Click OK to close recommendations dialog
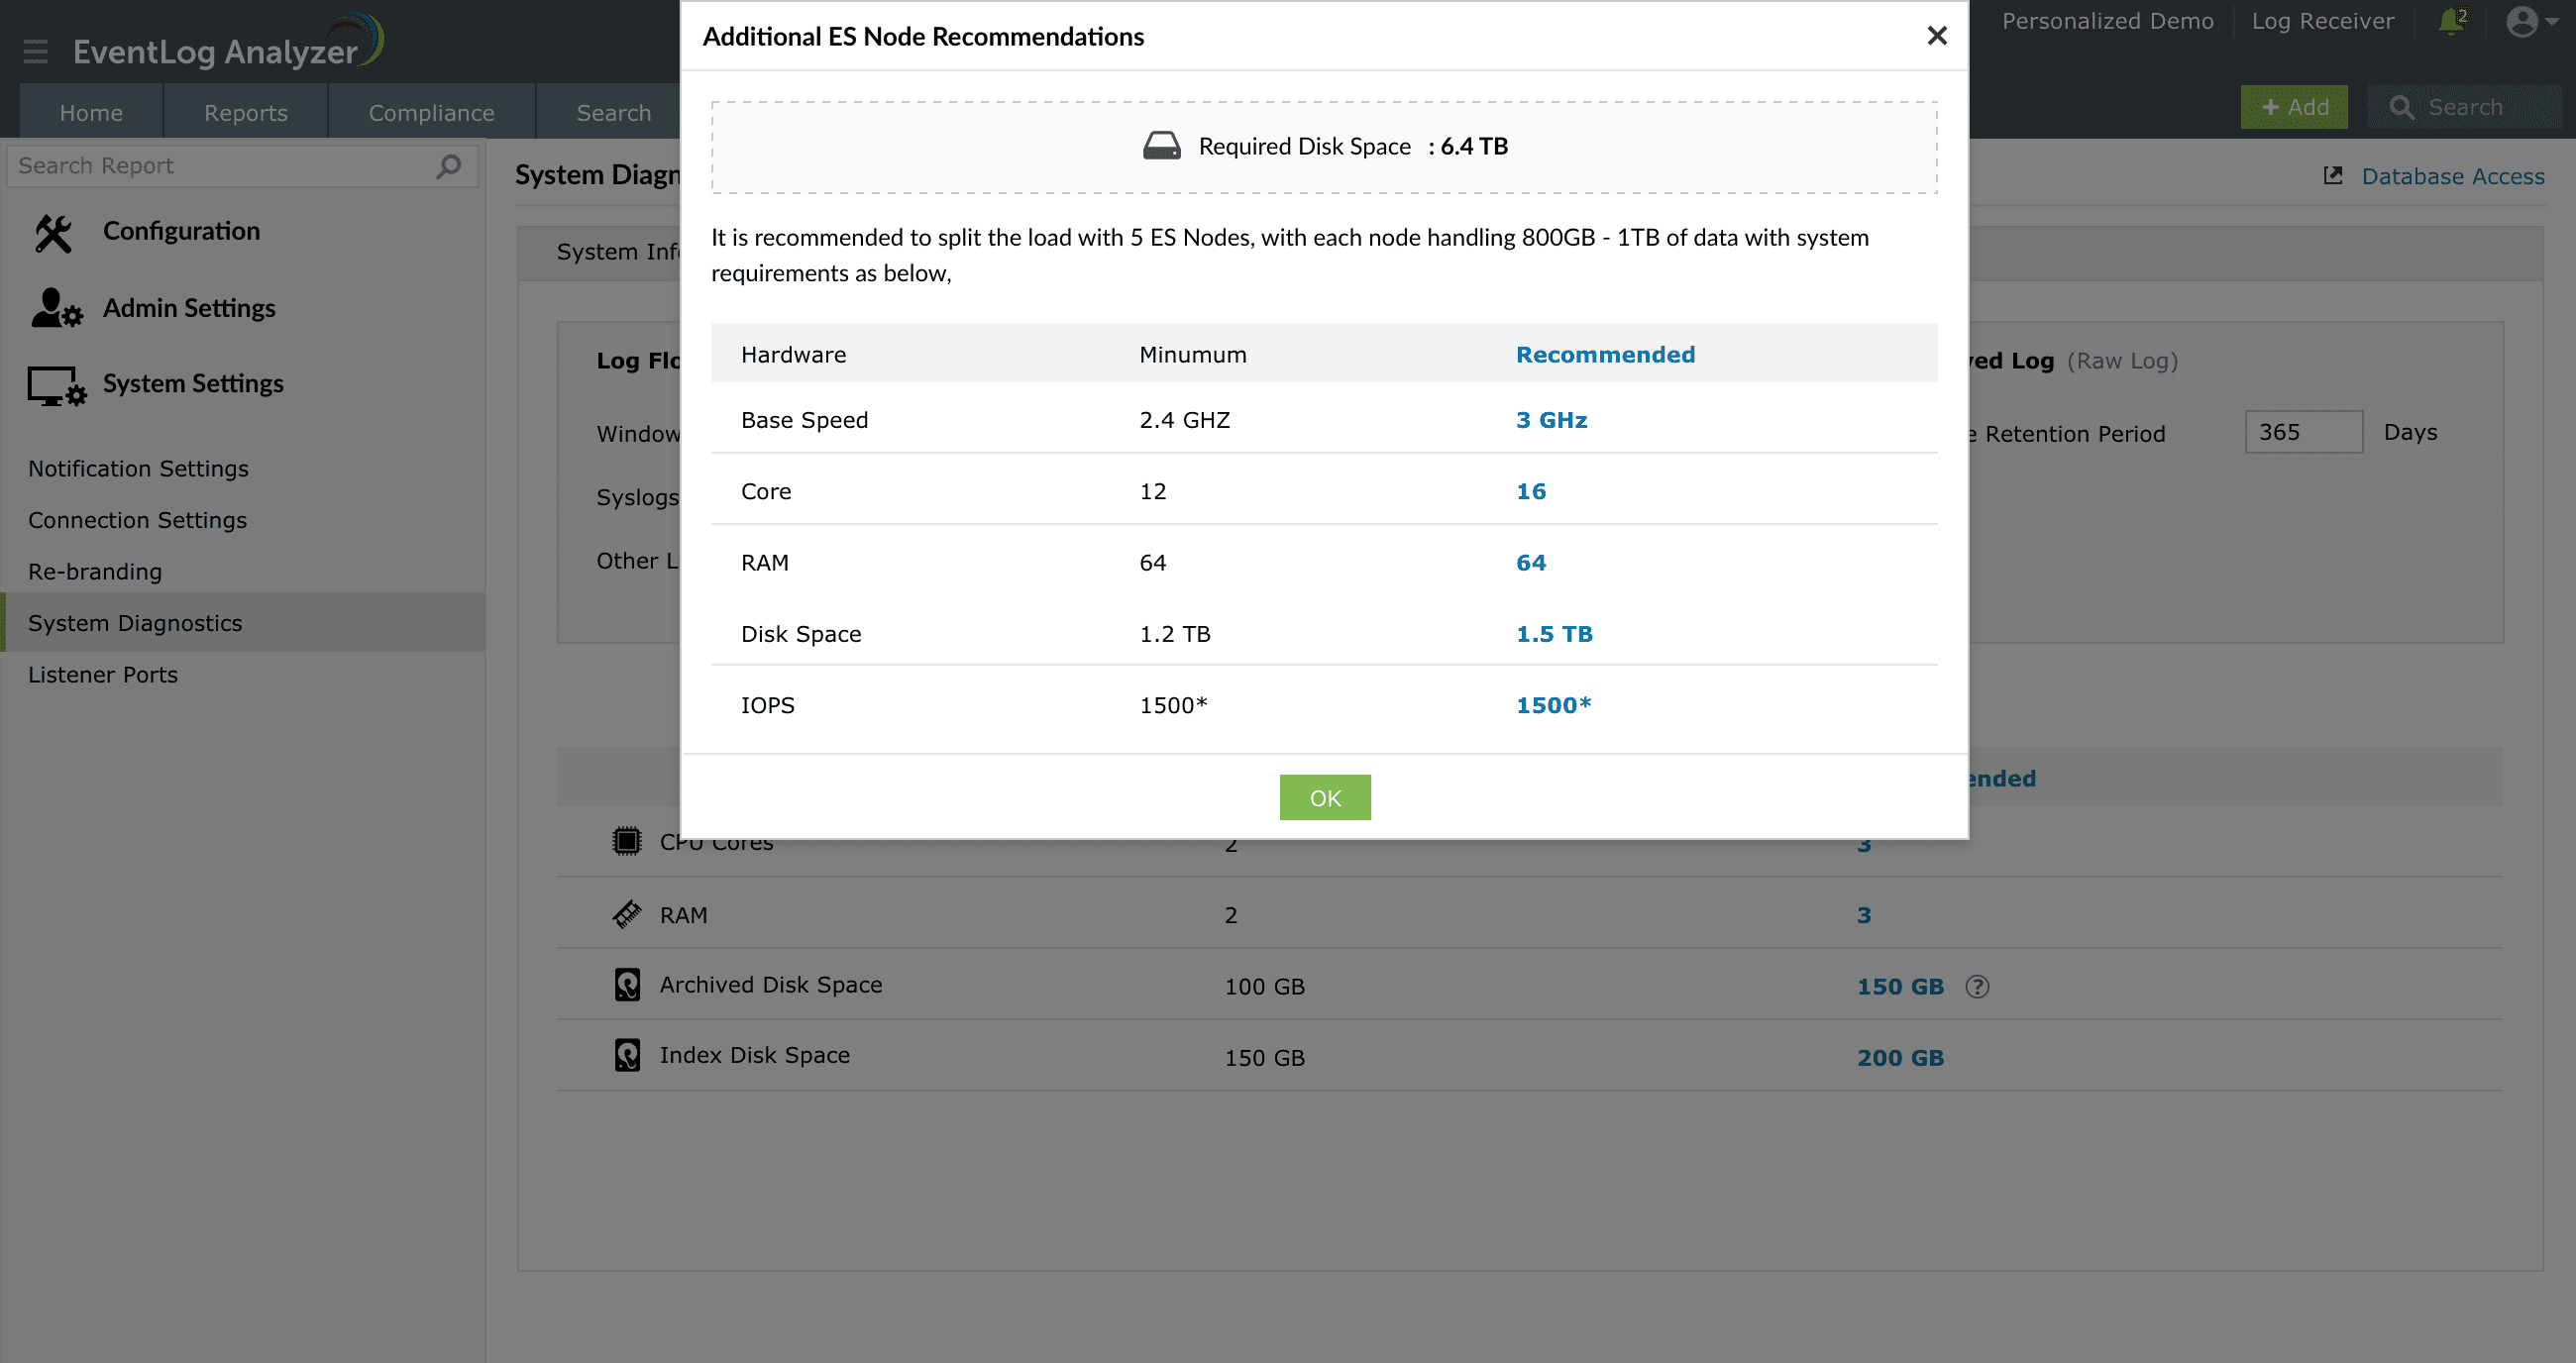The width and height of the screenshot is (2576, 1363). click(x=1328, y=797)
